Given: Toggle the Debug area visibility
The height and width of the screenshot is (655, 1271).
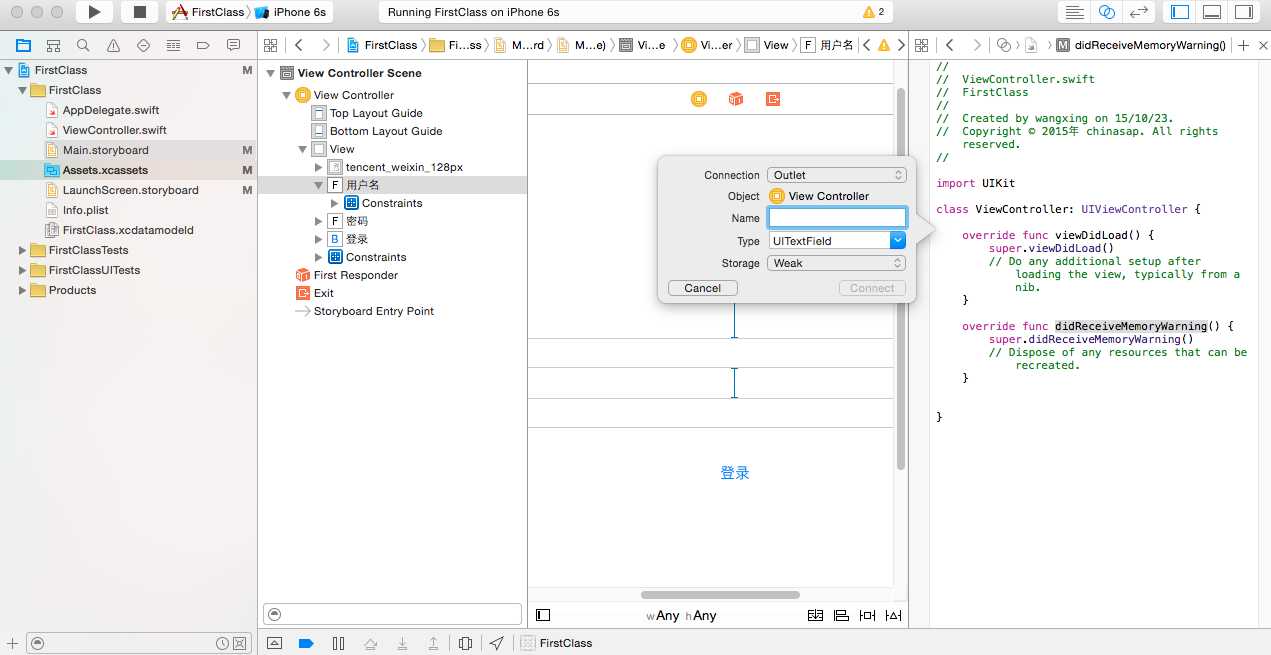Looking at the screenshot, I should pyautogui.click(x=1211, y=12).
